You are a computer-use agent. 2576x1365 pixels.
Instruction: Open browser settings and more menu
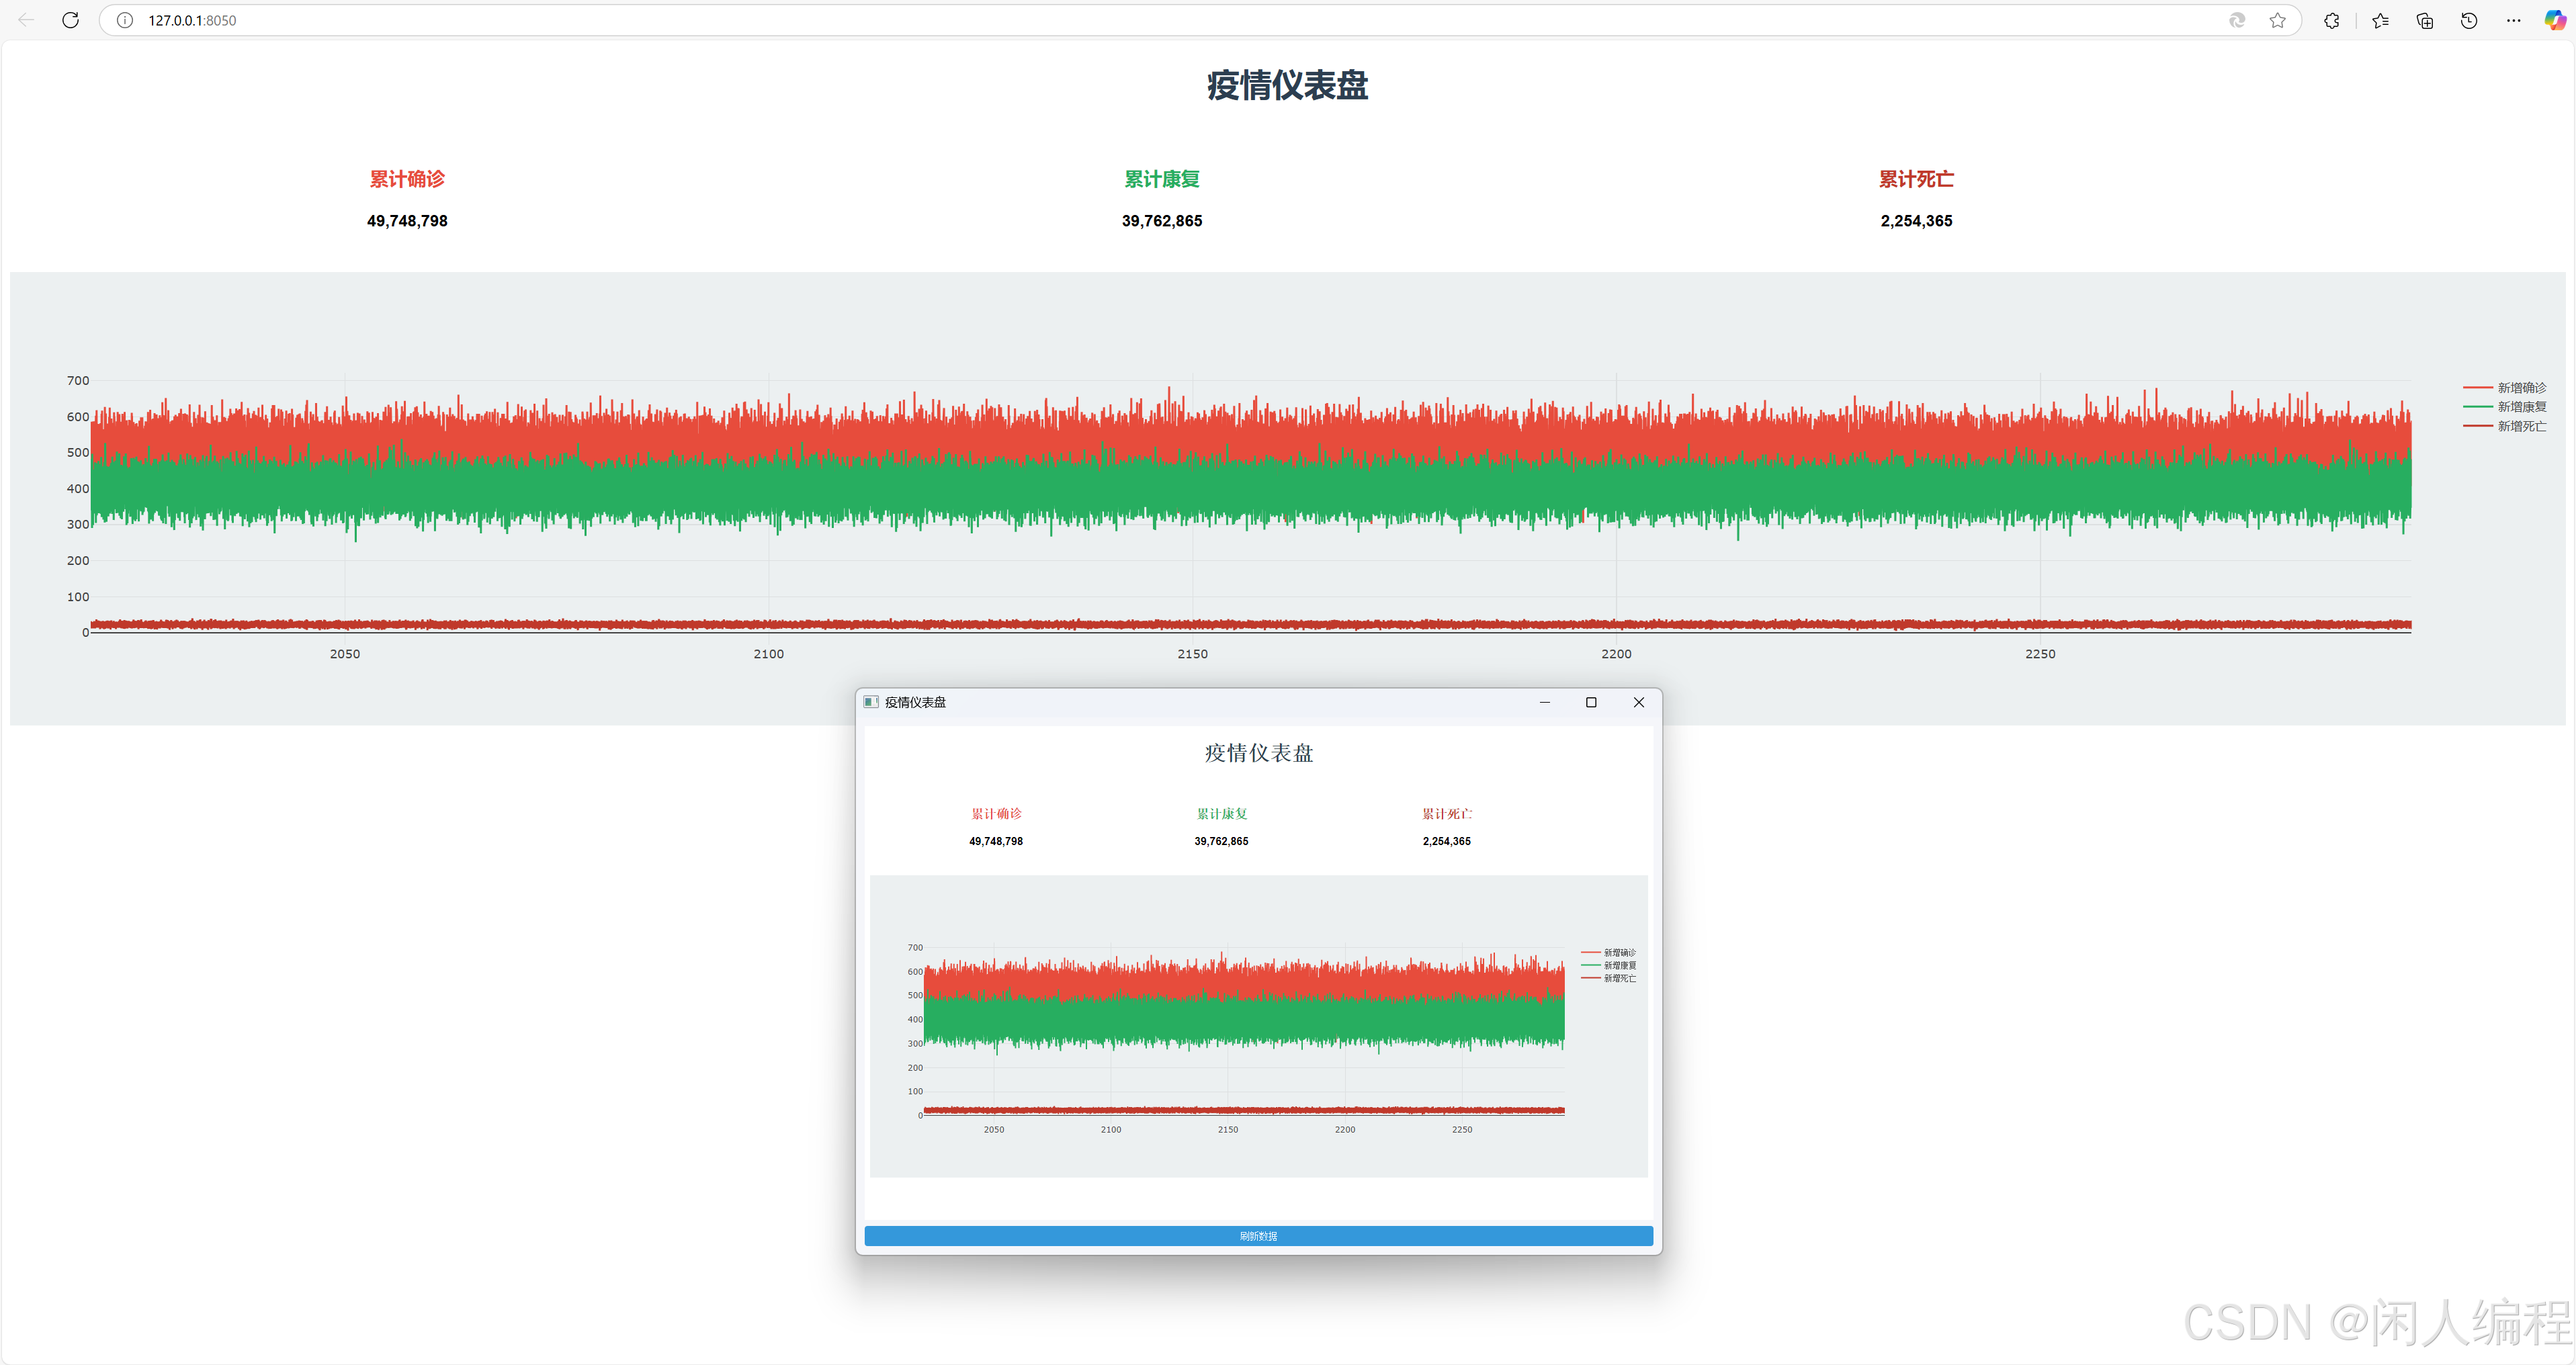click(2513, 20)
